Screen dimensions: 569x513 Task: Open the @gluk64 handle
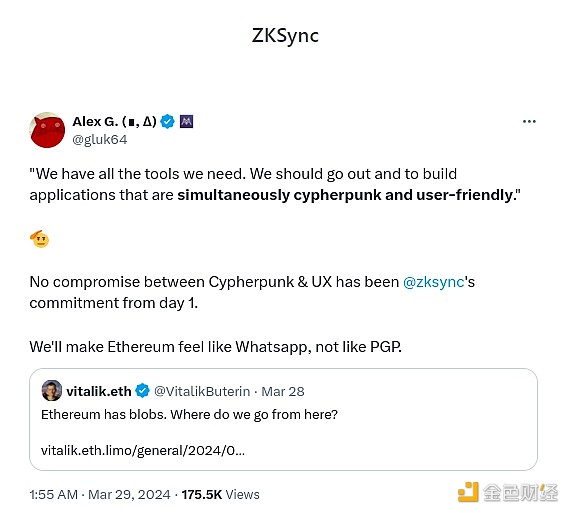click(100, 140)
